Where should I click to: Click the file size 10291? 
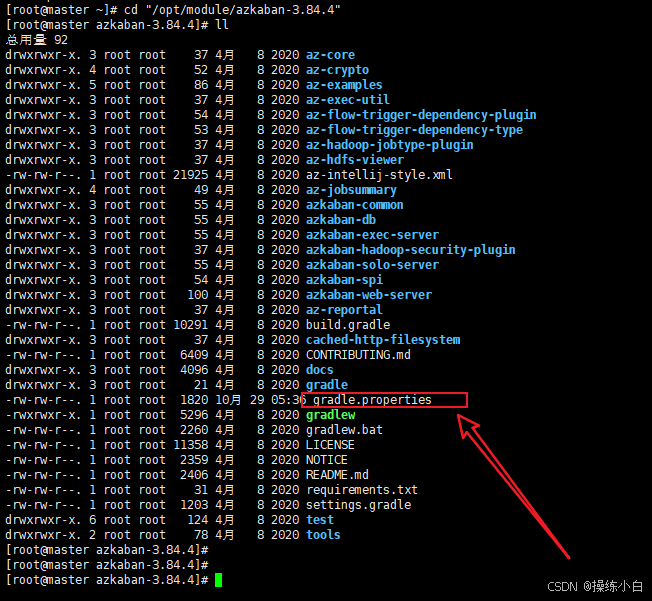[190, 325]
